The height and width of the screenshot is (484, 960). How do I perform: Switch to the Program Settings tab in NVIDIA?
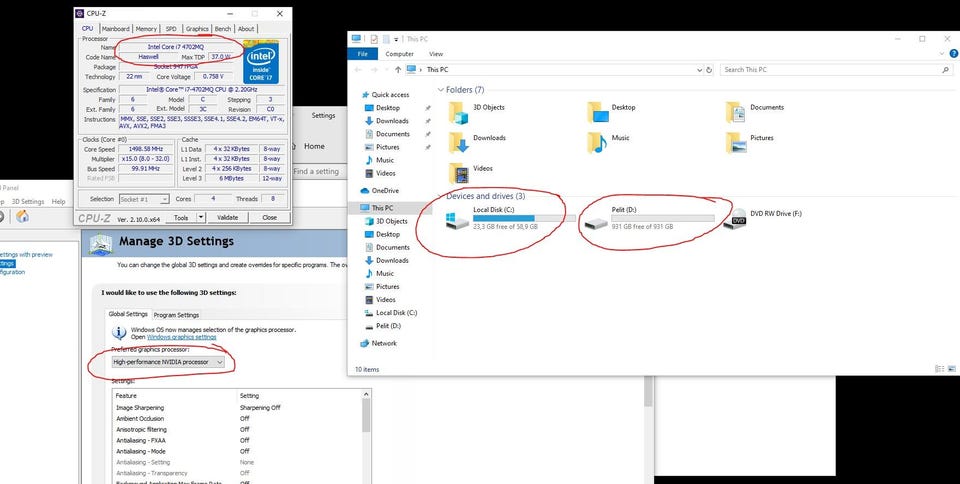[x=176, y=315]
